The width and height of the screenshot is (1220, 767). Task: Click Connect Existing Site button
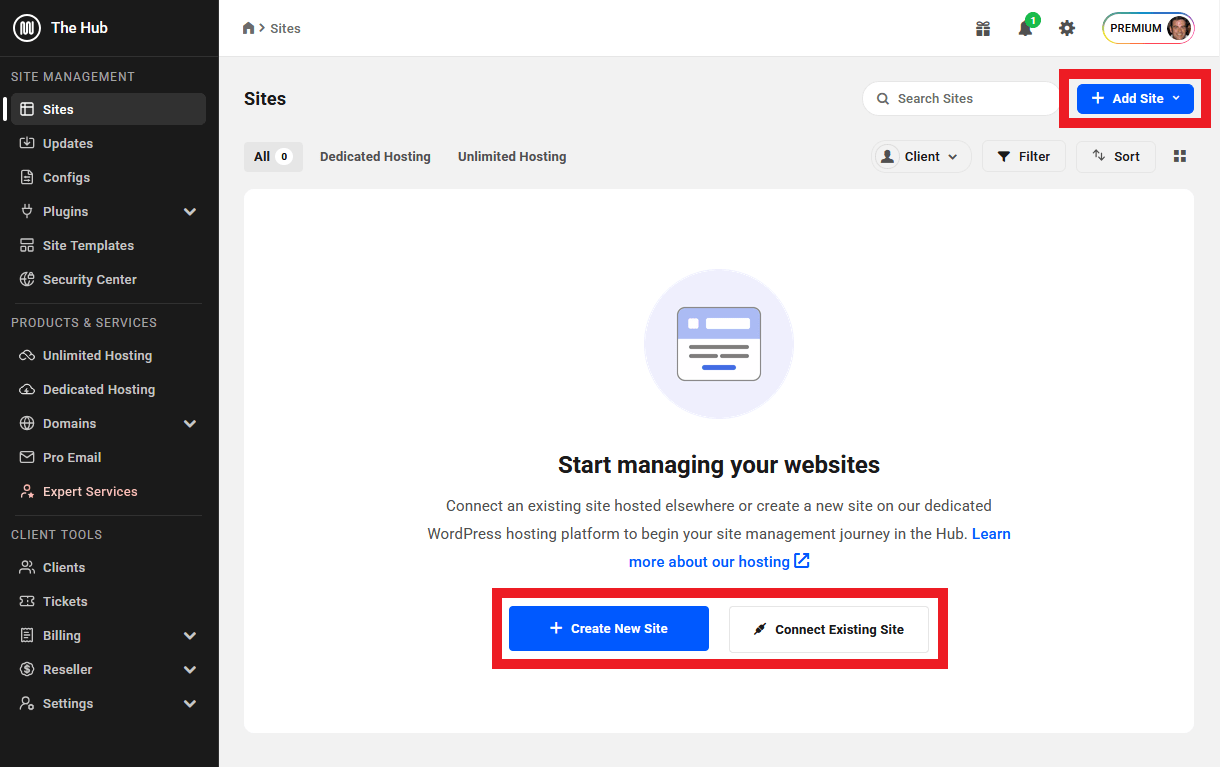tap(829, 630)
